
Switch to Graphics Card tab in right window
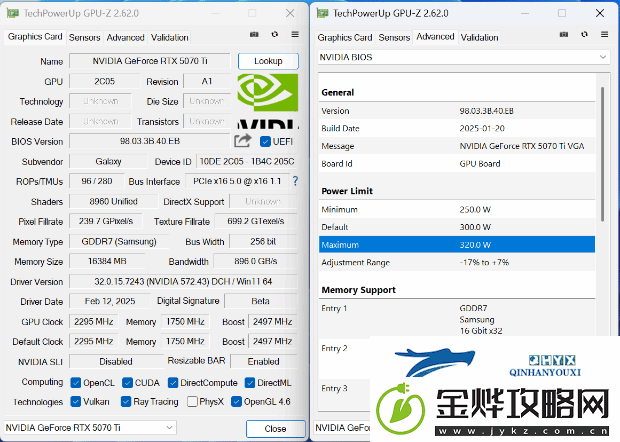click(x=344, y=38)
